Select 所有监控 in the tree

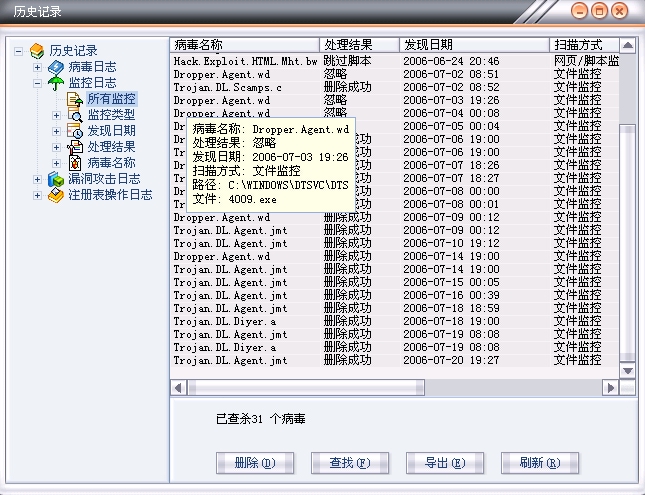point(111,99)
